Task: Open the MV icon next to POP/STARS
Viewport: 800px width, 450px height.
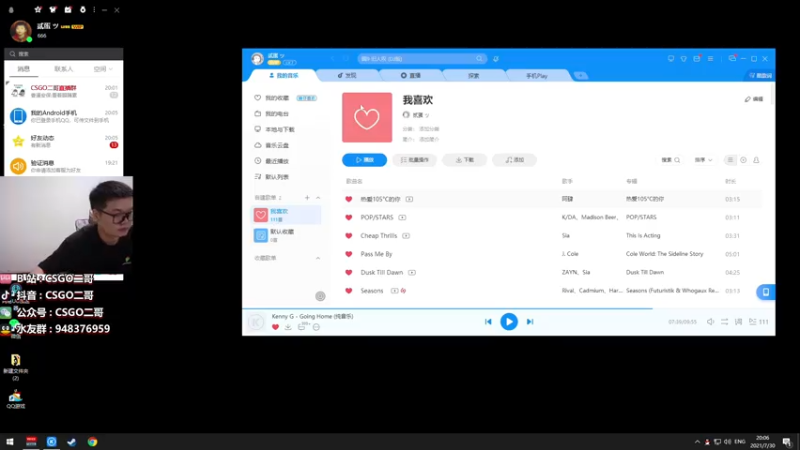Action: [x=402, y=217]
